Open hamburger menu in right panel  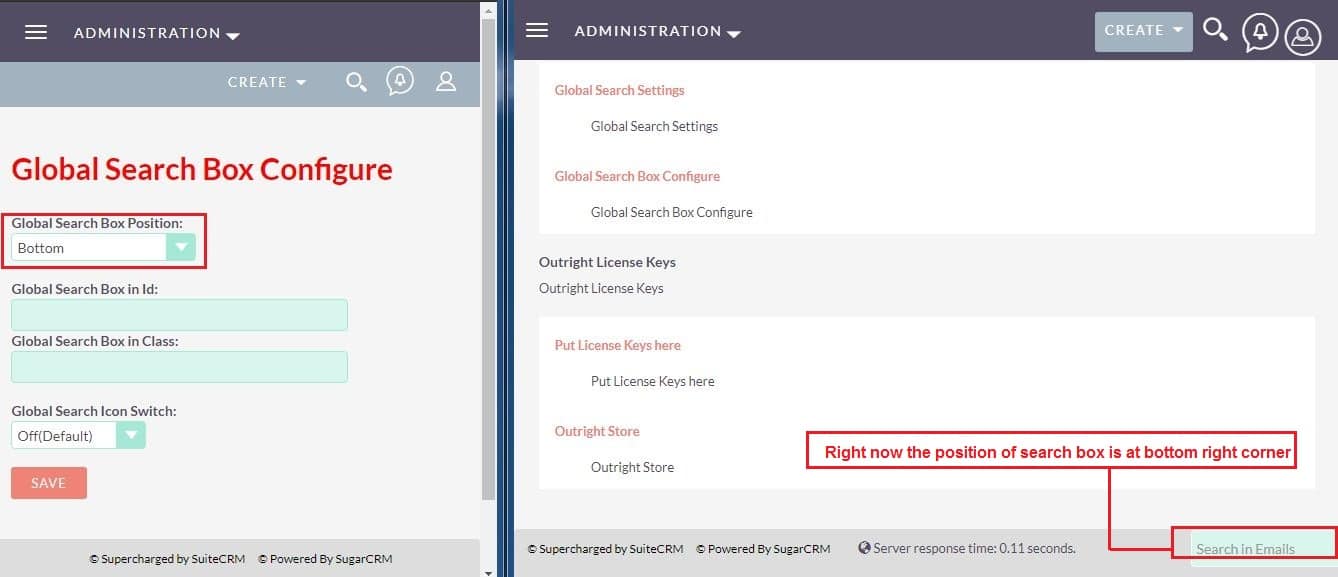[x=537, y=30]
